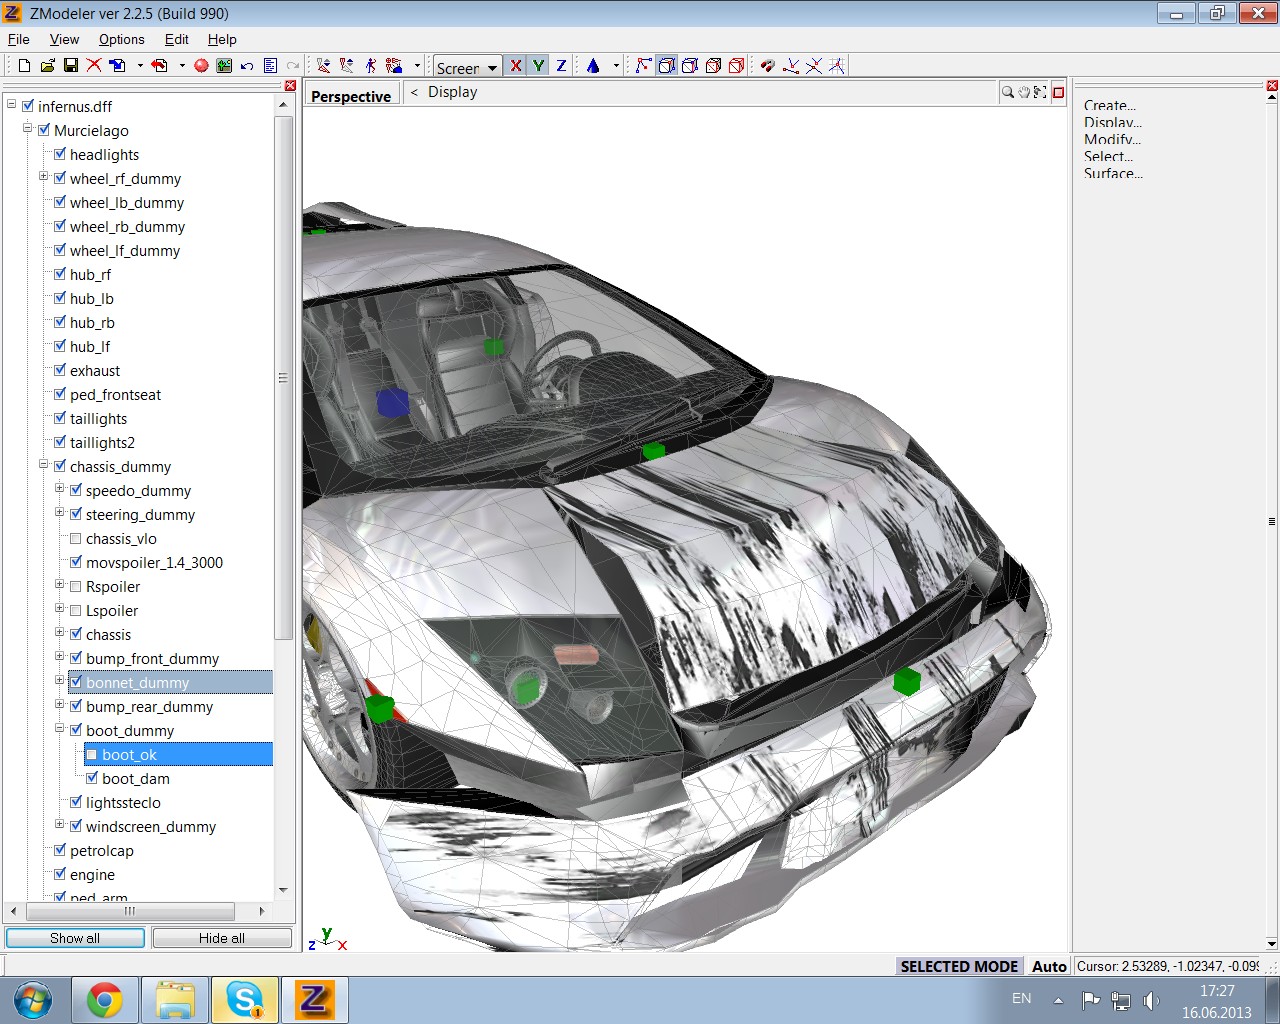Select the objects level cube icon

click(x=713, y=66)
